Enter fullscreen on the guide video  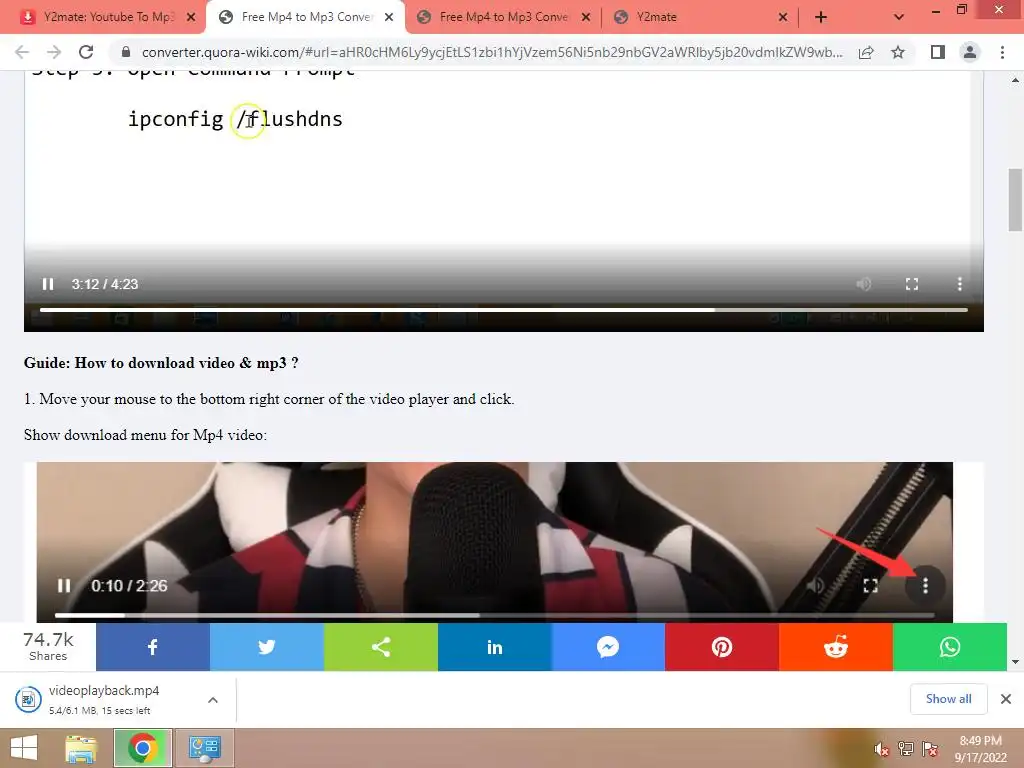[x=870, y=586]
